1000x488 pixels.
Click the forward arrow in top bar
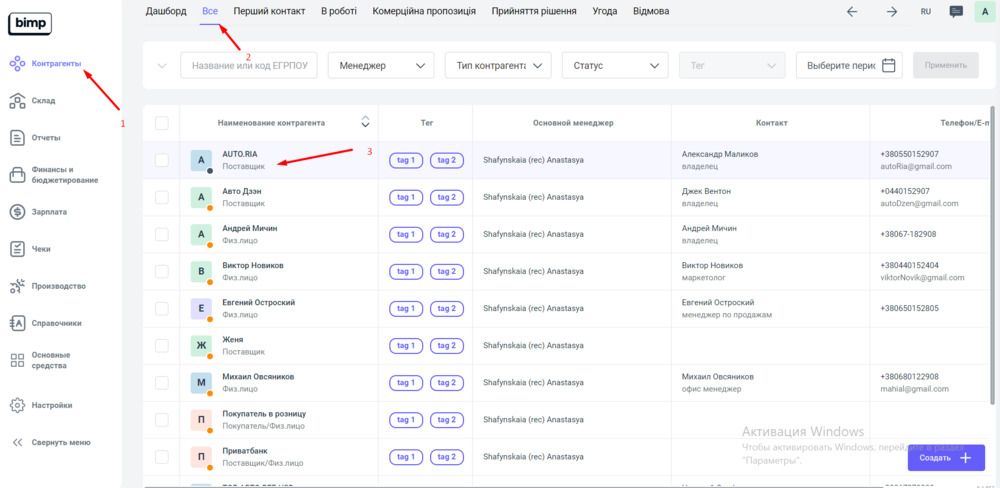point(891,12)
